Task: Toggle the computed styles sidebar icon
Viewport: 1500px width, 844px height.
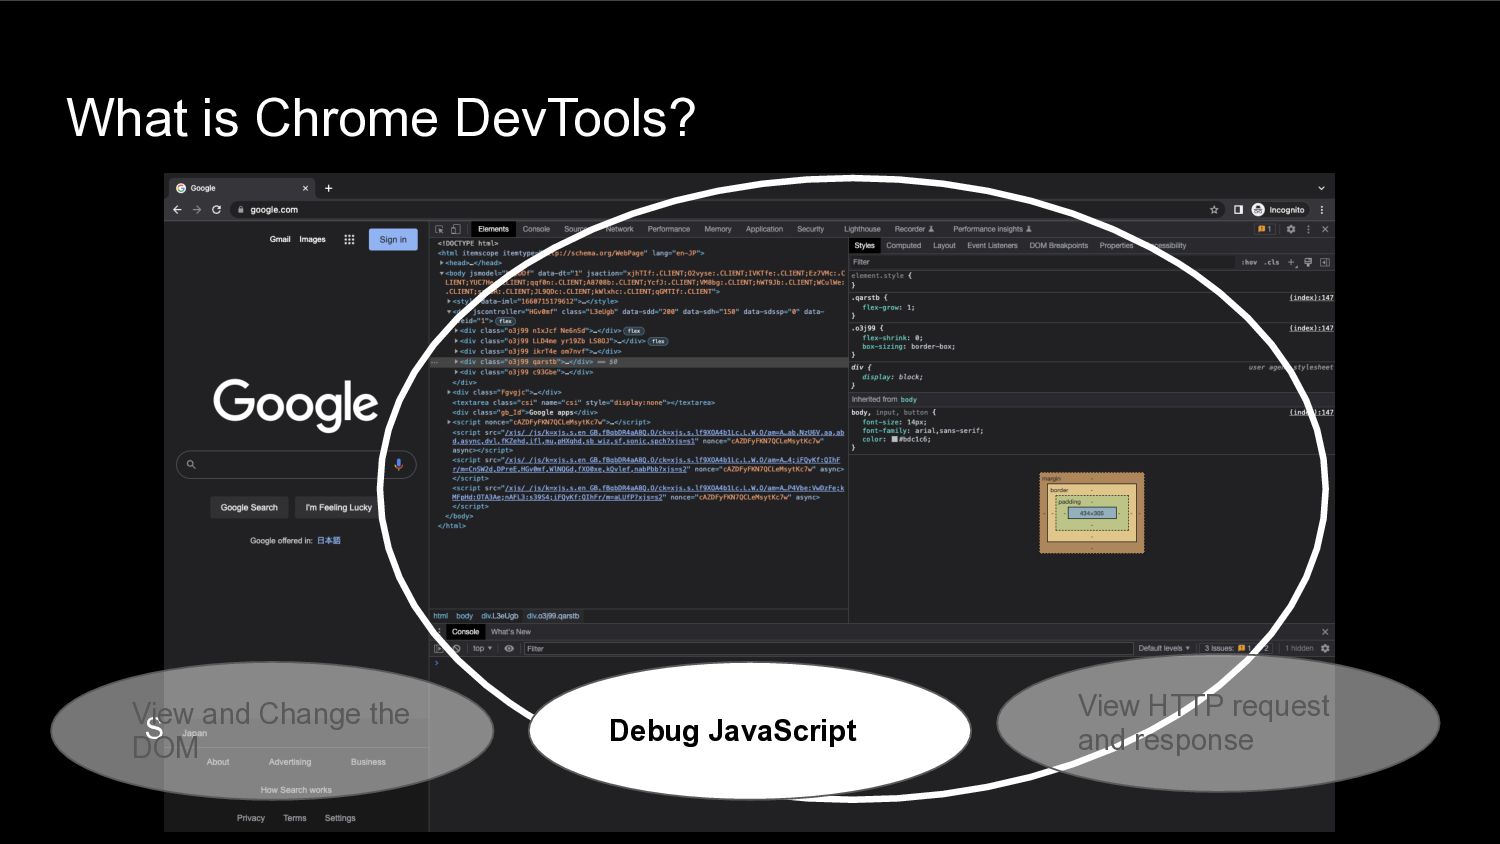Action: (x=1325, y=262)
